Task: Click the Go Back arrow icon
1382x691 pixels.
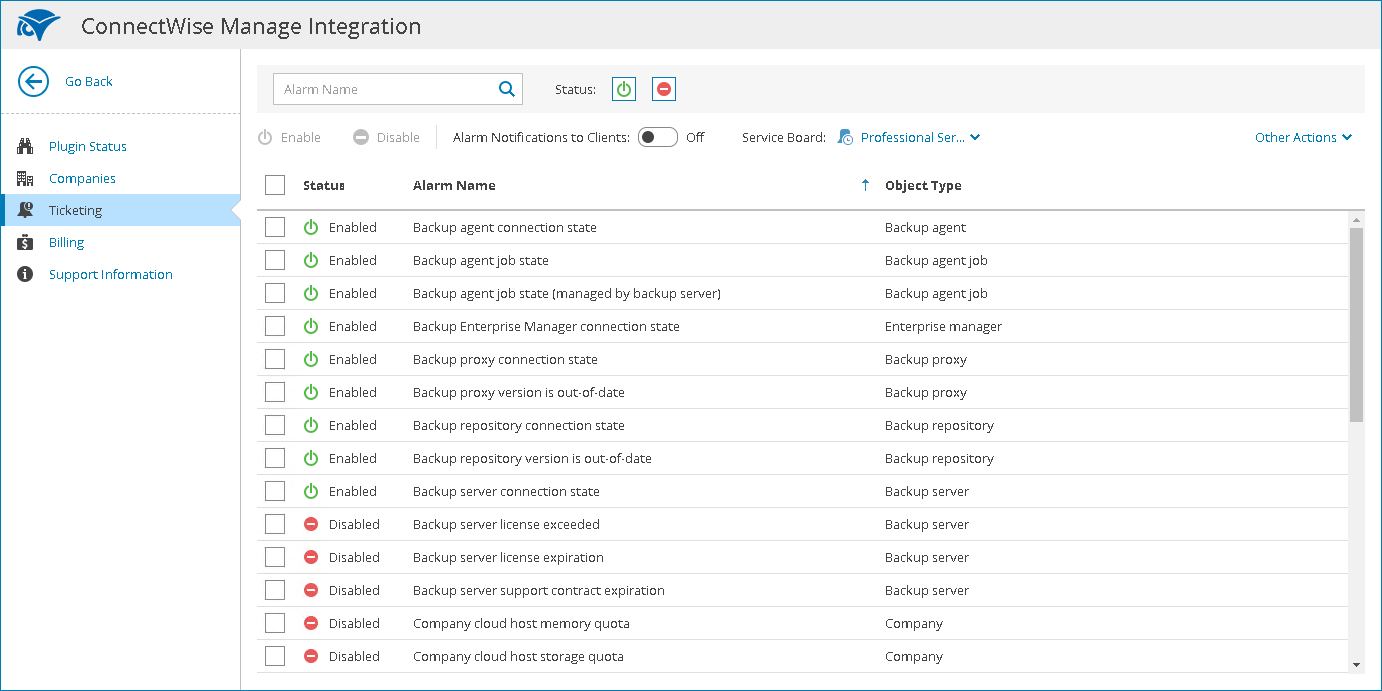Action: click(34, 82)
